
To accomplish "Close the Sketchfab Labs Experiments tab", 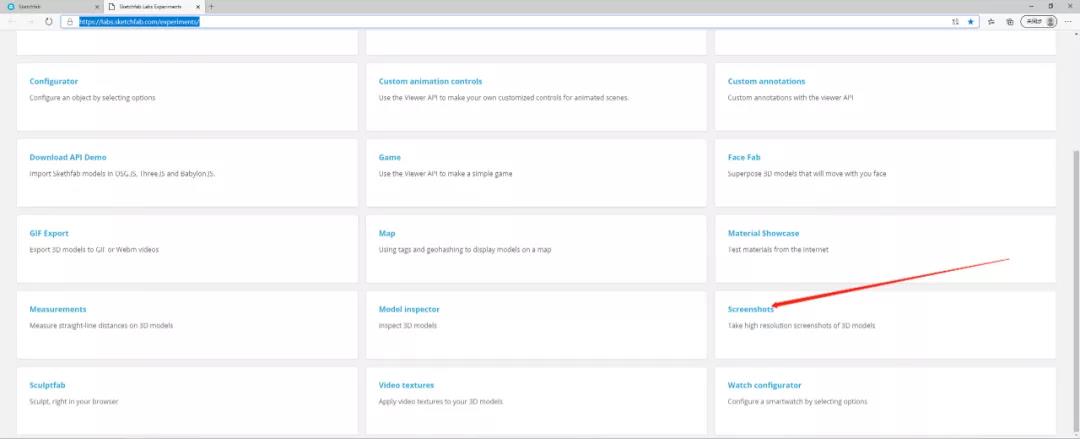I will 198,6.
